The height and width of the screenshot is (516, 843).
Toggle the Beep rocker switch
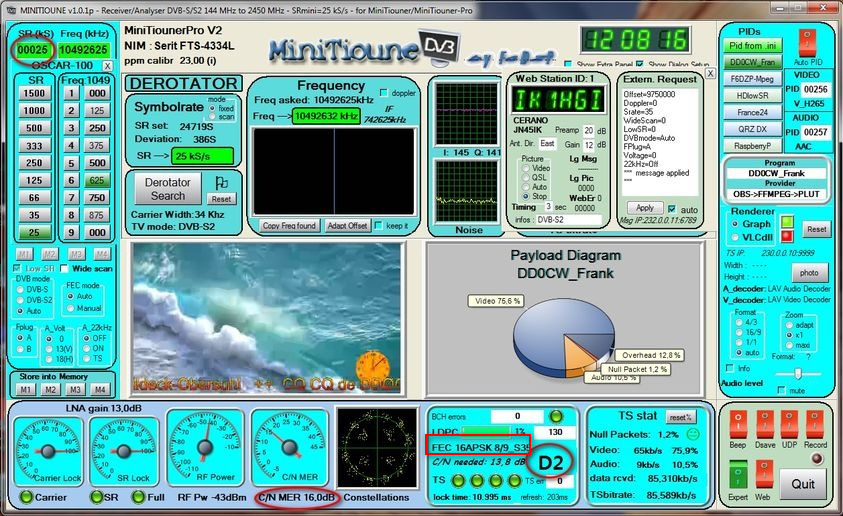[x=738, y=425]
